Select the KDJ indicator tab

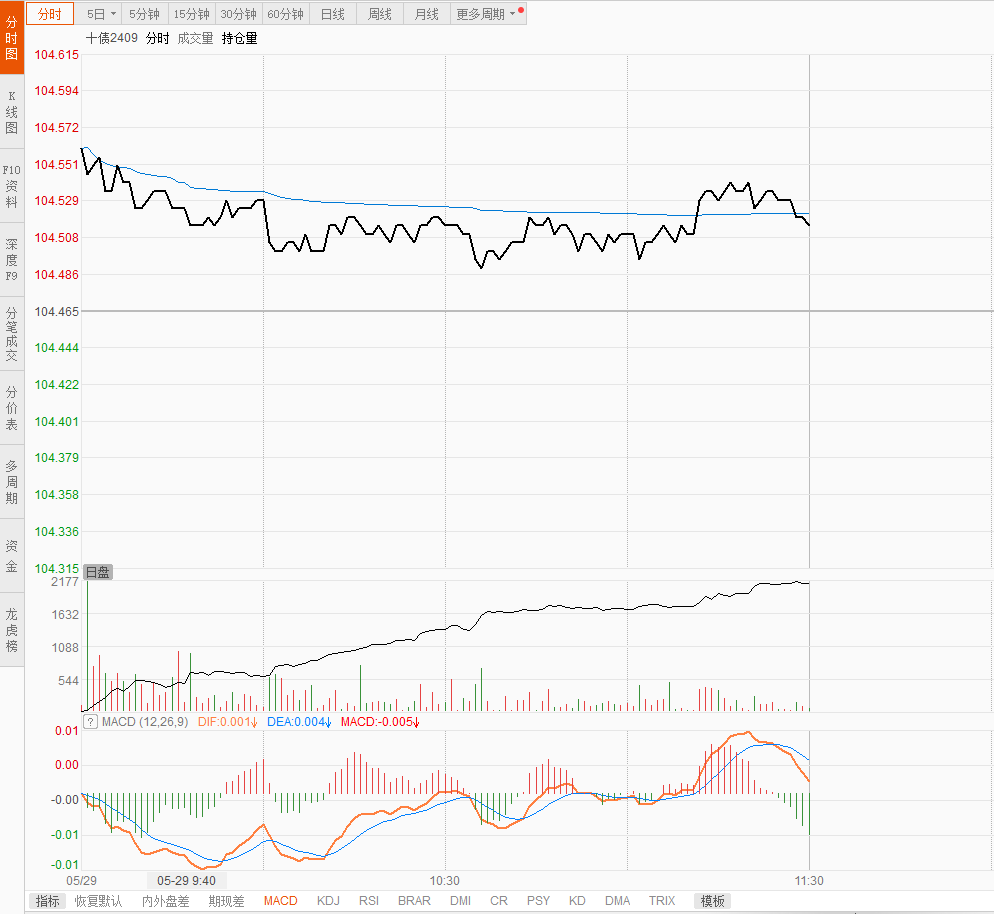(328, 901)
